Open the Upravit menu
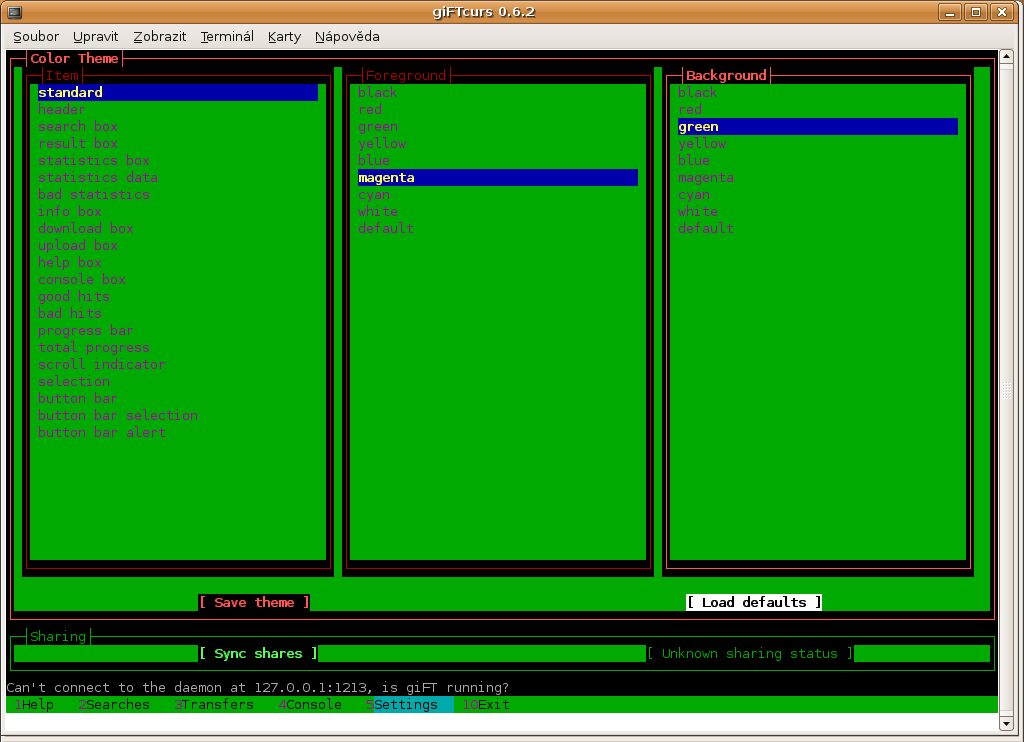The height and width of the screenshot is (742, 1024). [95, 37]
